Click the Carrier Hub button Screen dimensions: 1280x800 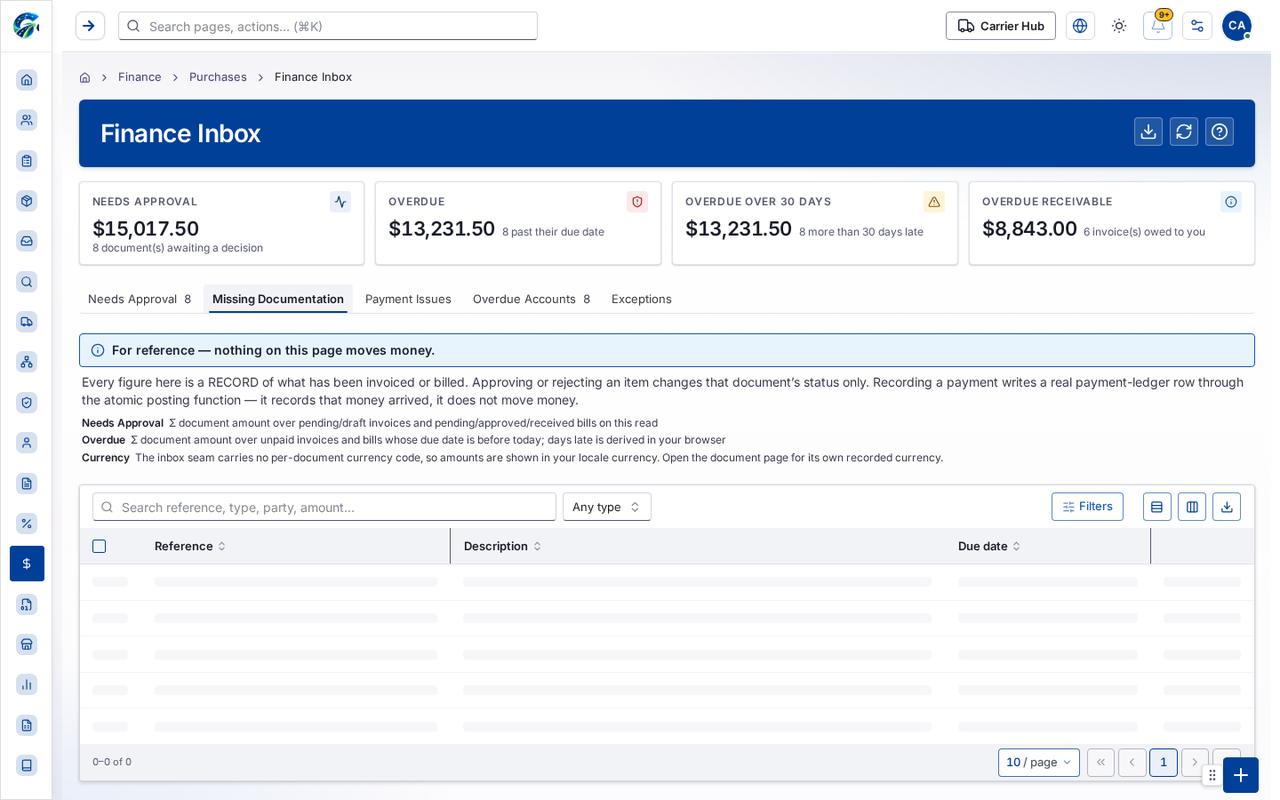[1000, 26]
